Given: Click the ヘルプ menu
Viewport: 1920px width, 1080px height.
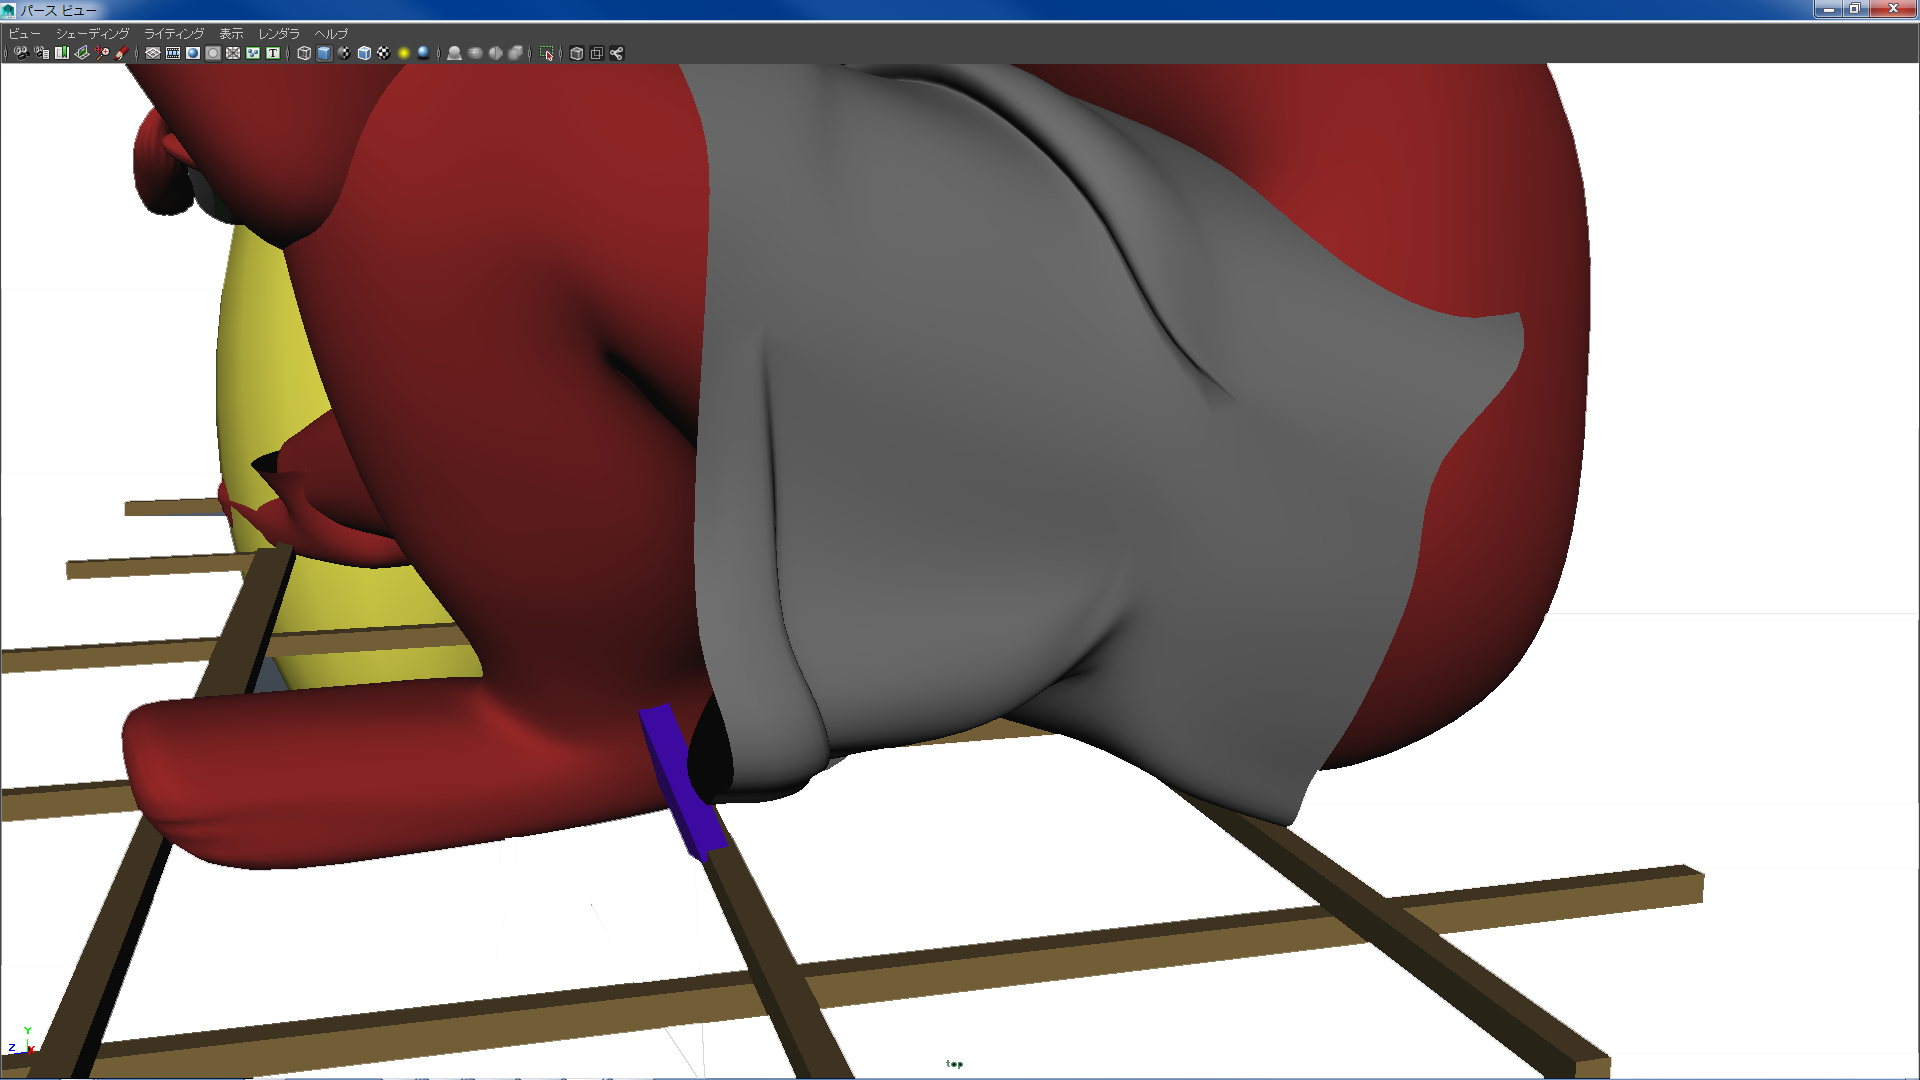Looking at the screenshot, I should 331,34.
